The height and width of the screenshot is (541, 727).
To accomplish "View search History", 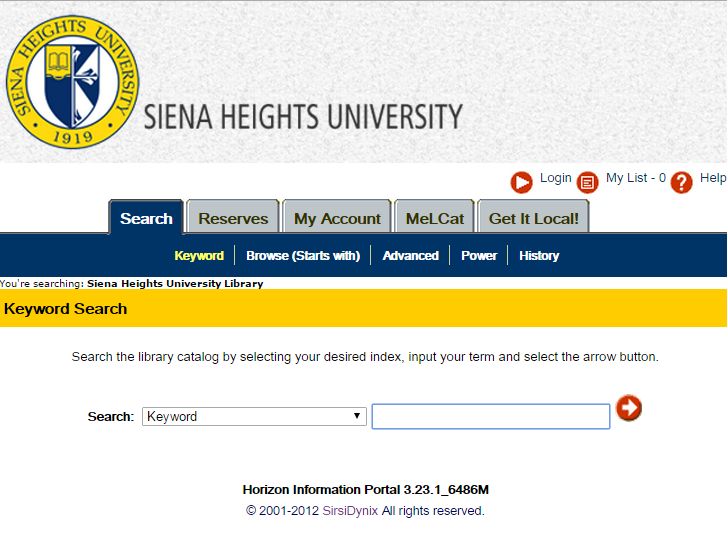I will point(539,255).
